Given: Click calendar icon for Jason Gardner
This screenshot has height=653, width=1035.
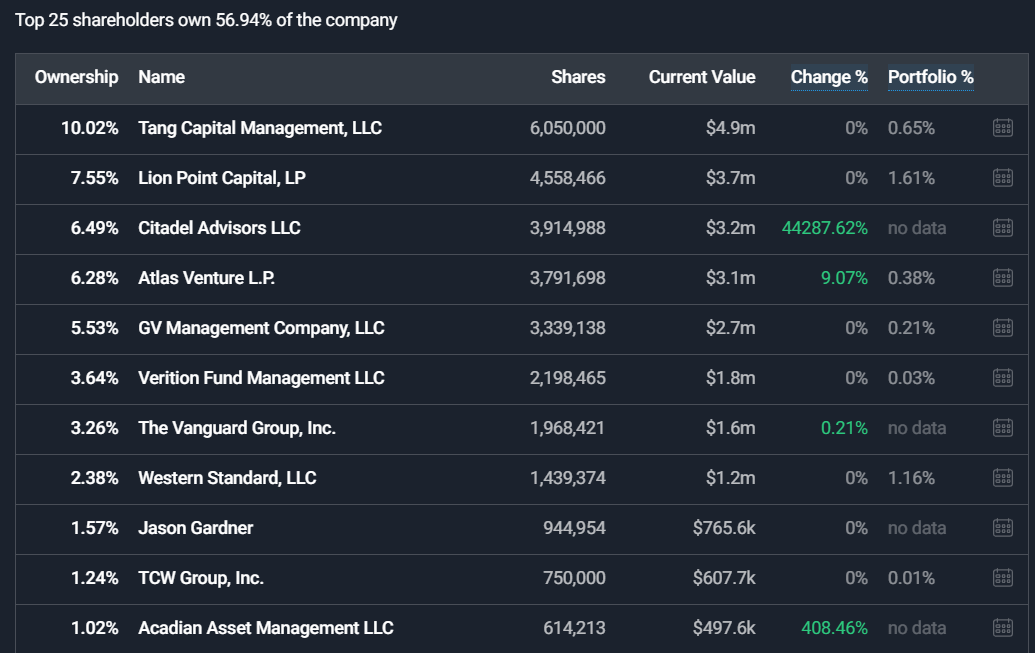Looking at the screenshot, I should tap(1003, 528).
